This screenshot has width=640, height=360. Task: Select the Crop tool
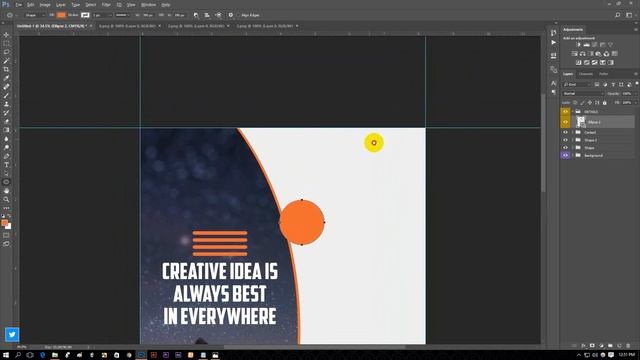(x=6, y=69)
